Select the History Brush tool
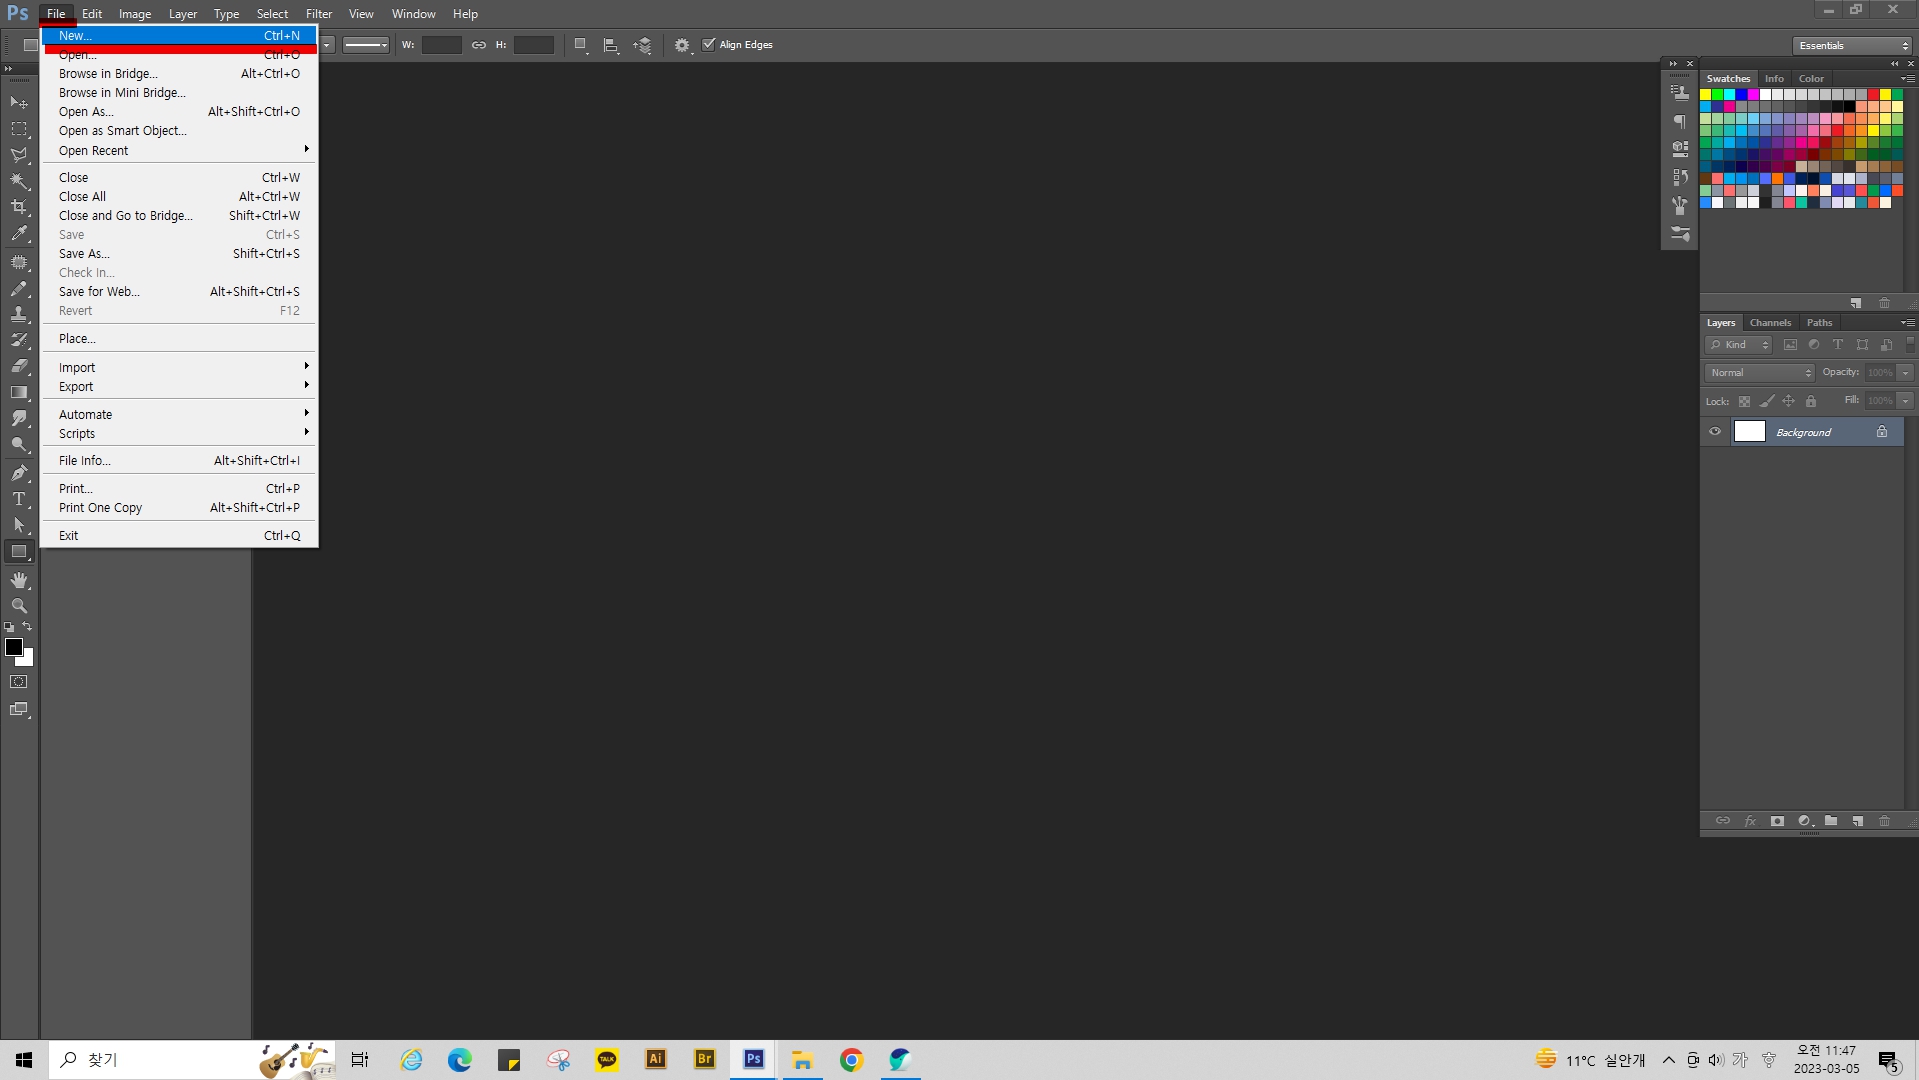This screenshot has width=1919, height=1080. 19,340
